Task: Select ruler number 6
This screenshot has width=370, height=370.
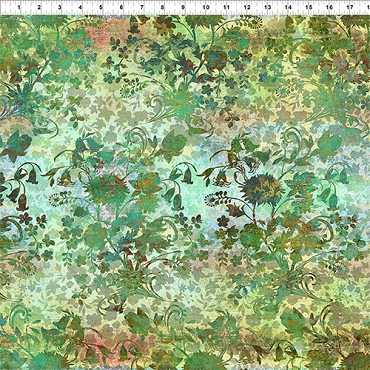Action: pyautogui.click(x=121, y=7)
